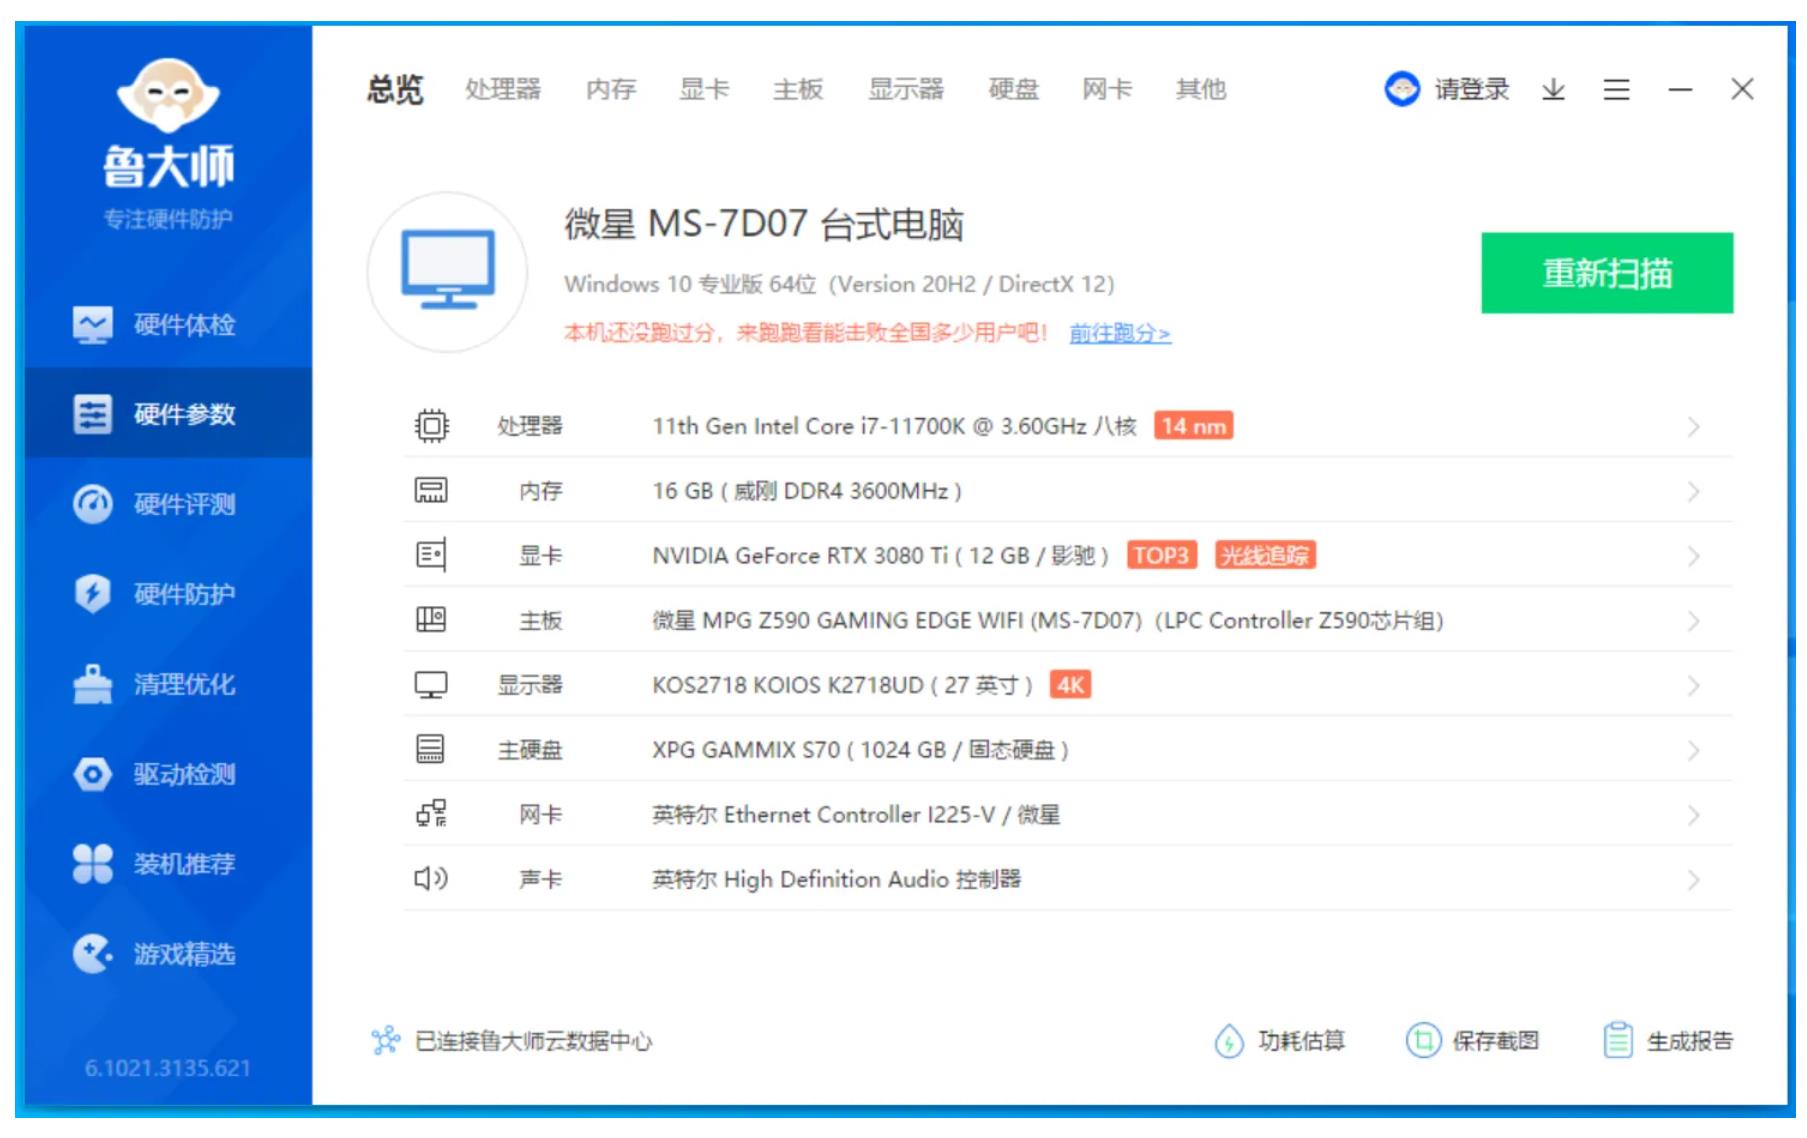Click the 光线追踪 badge on graphics card
This screenshot has width=1807, height=1138.
[1264, 555]
